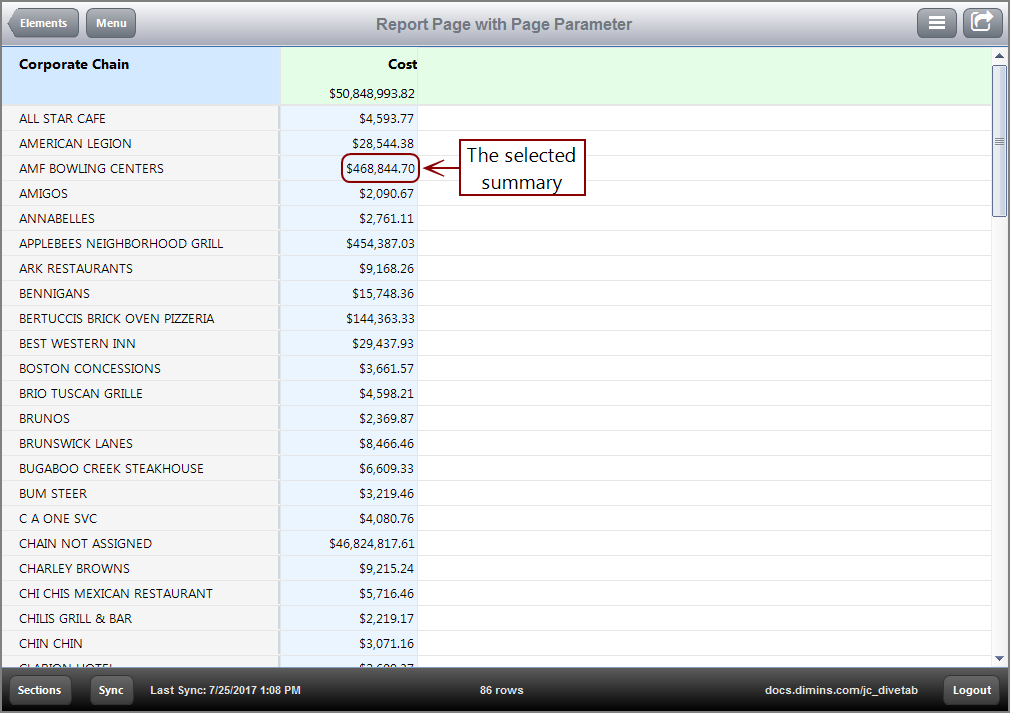
Task: Click the share/export arrow icon
Action: point(982,23)
